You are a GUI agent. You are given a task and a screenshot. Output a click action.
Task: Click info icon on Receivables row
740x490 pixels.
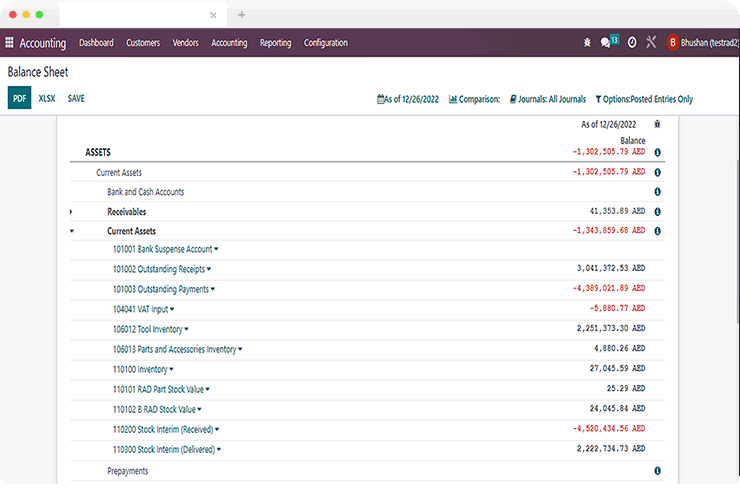click(657, 211)
